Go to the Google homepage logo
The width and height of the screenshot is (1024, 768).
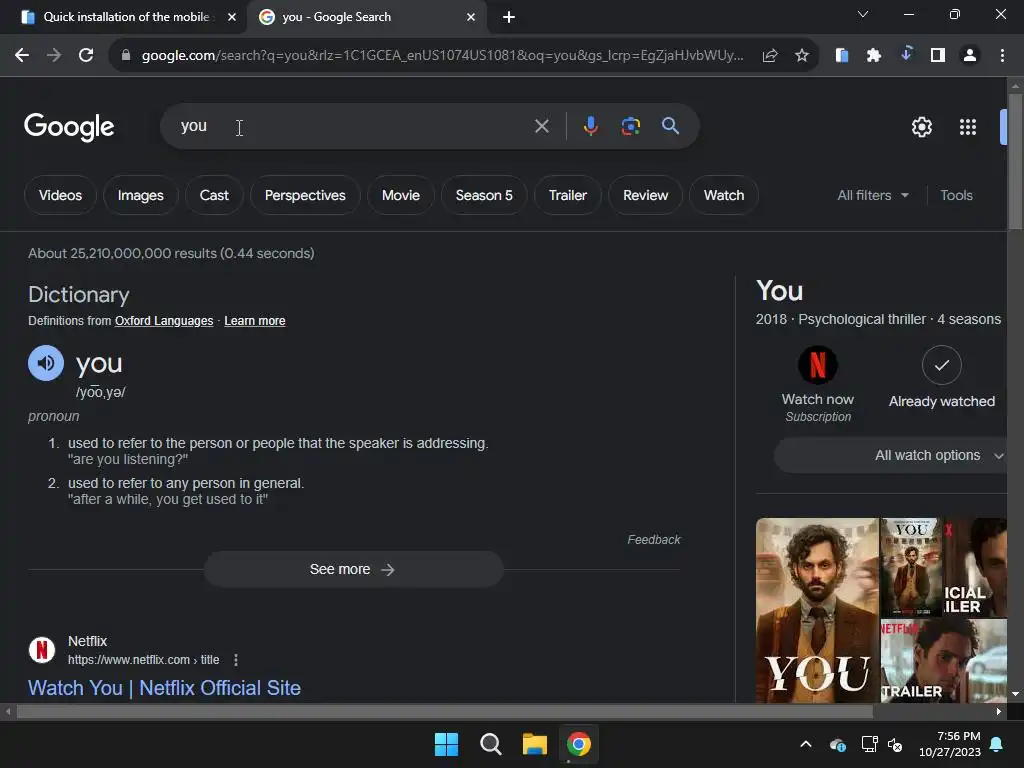coord(69,127)
